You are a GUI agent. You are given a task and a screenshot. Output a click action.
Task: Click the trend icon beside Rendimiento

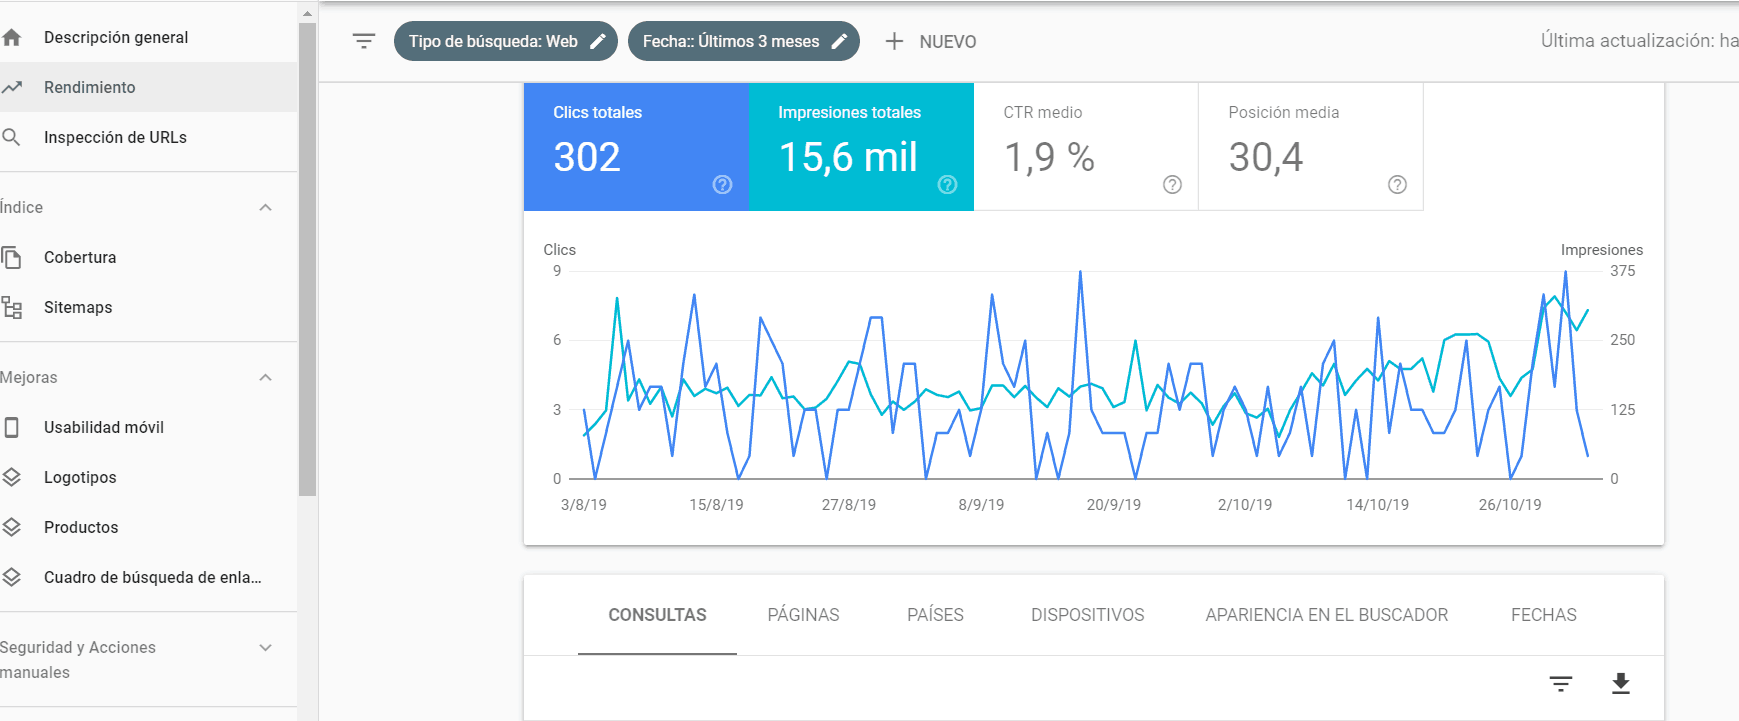12,87
